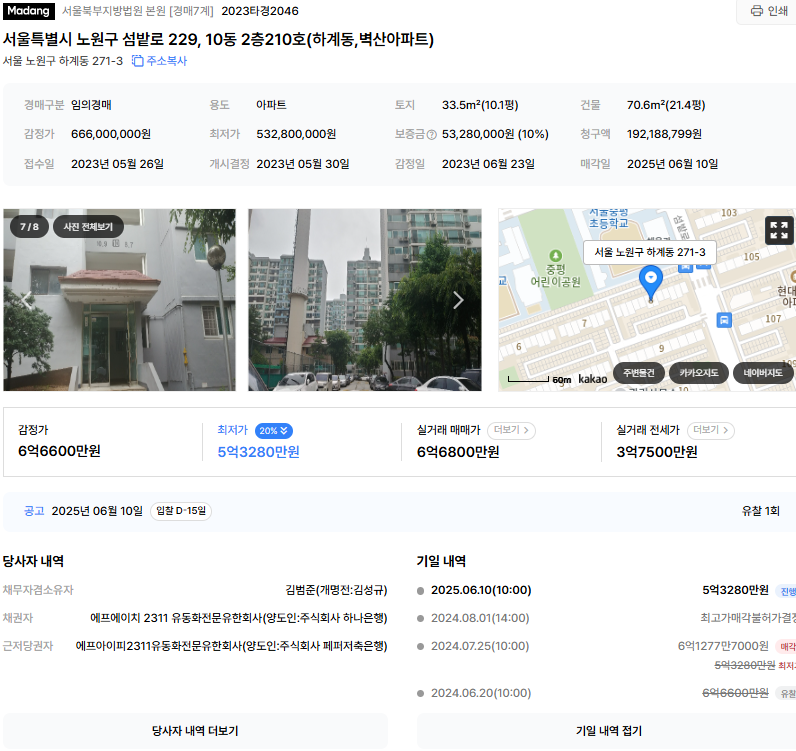
Task: Show next photo with right arrow
Action: point(458,301)
